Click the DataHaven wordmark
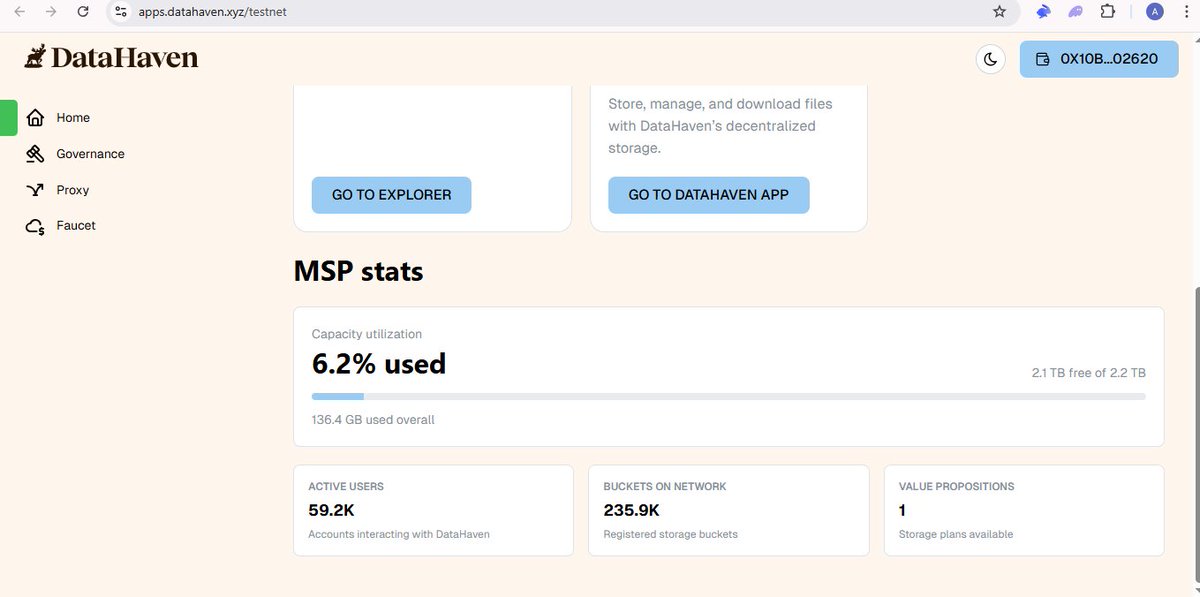The image size is (1200, 597). [125, 58]
